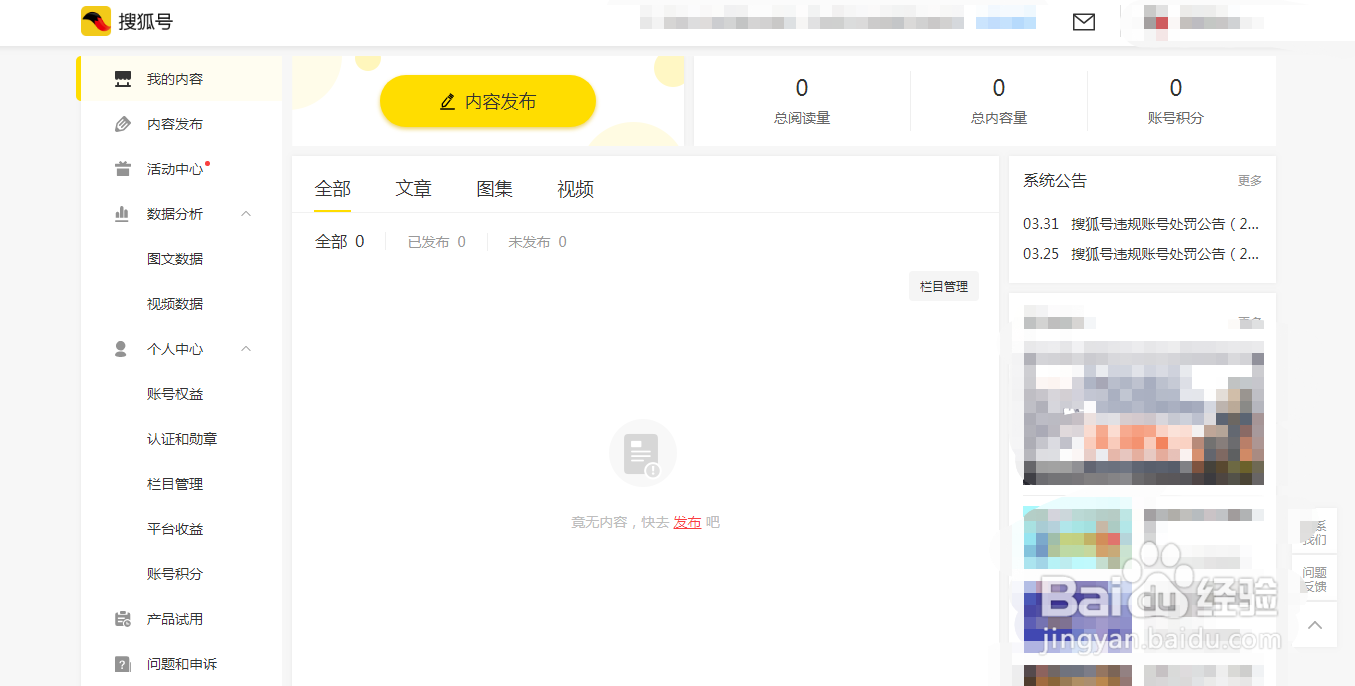
Task: Open 个人中心 via its person icon
Action: click(x=120, y=348)
